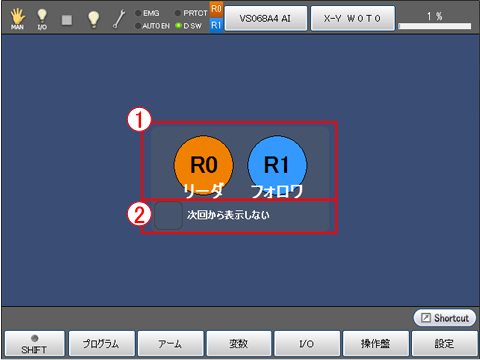Open the X-Y W0 T0 coordinate selector
The height and width of the screenshot is (360, 480).
353,18
